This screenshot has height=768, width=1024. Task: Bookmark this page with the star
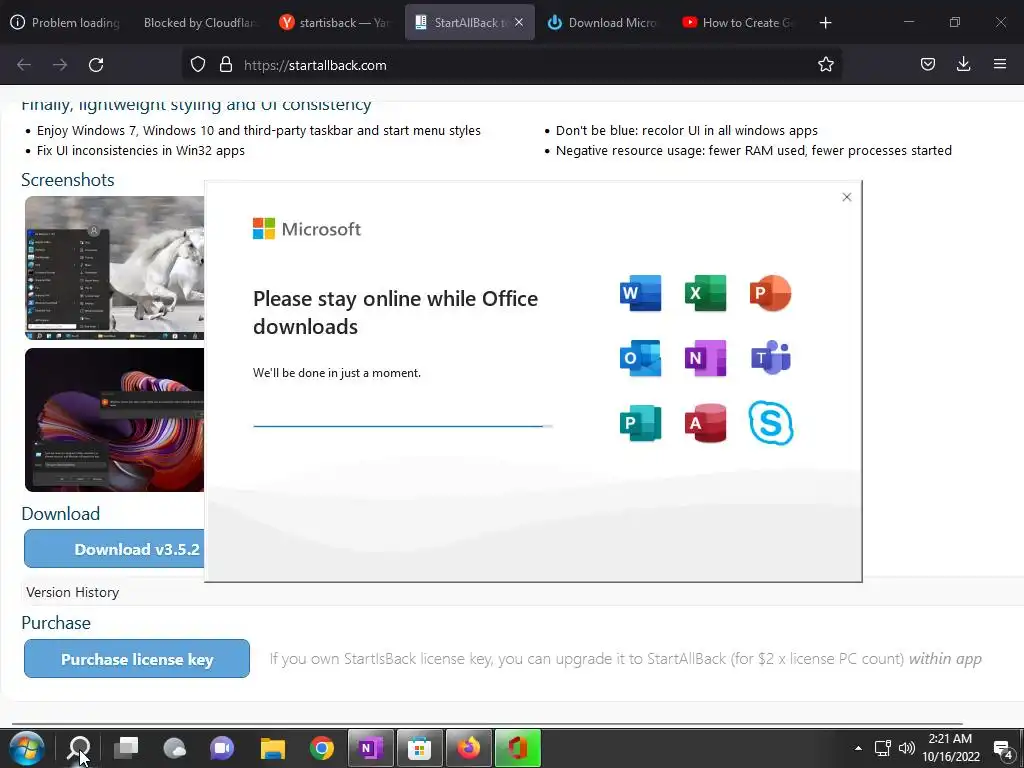[825, 64]
